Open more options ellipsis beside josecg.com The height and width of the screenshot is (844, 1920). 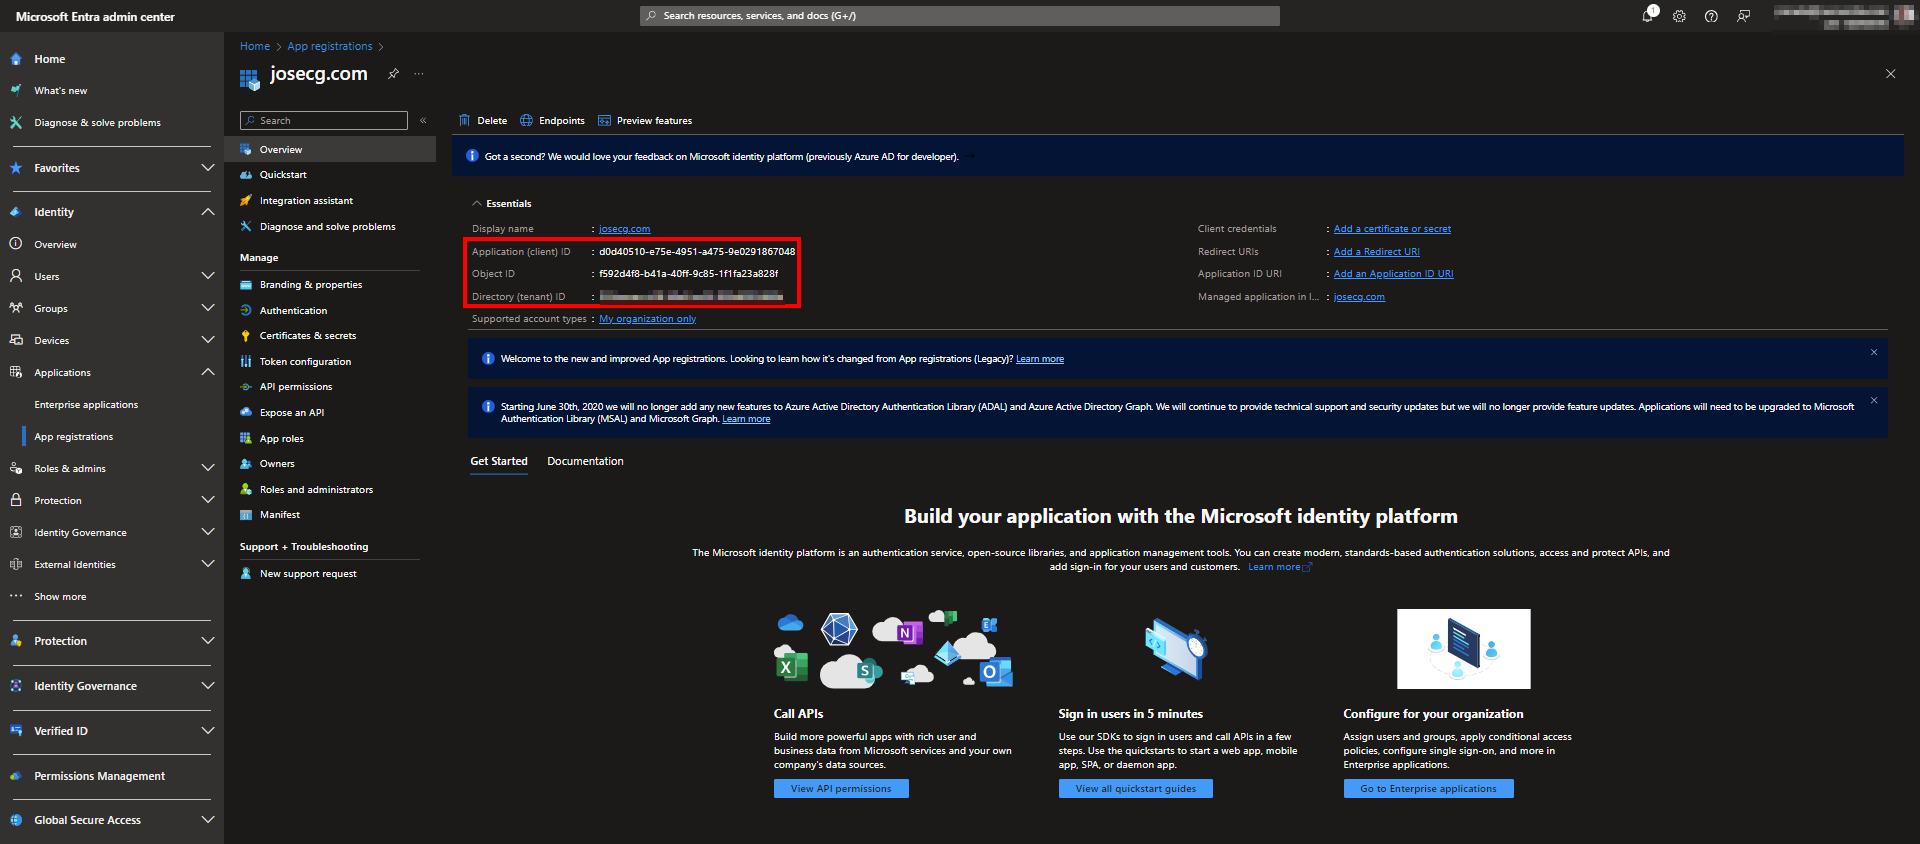point(419,74)
